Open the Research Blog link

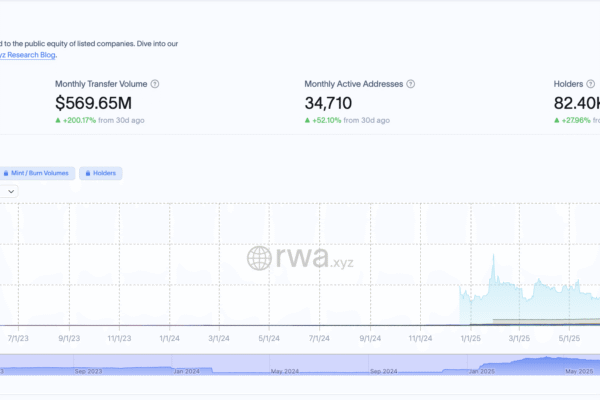[28, 55]
